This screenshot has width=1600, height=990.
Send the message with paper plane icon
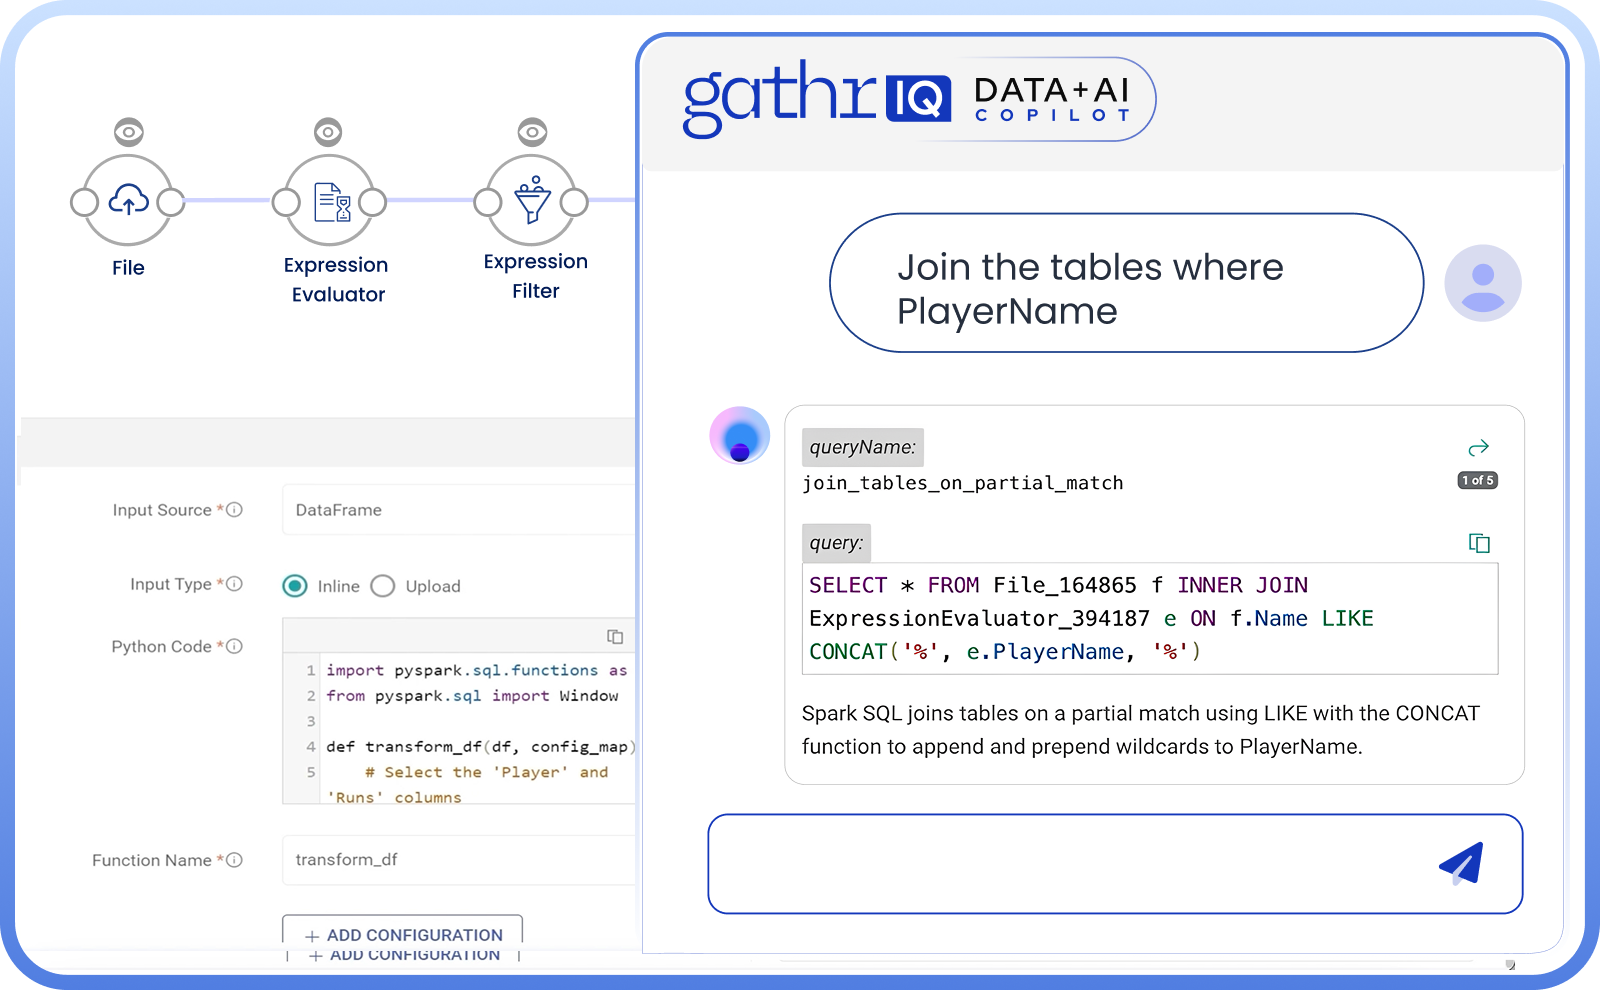[x=1461, y=864]
